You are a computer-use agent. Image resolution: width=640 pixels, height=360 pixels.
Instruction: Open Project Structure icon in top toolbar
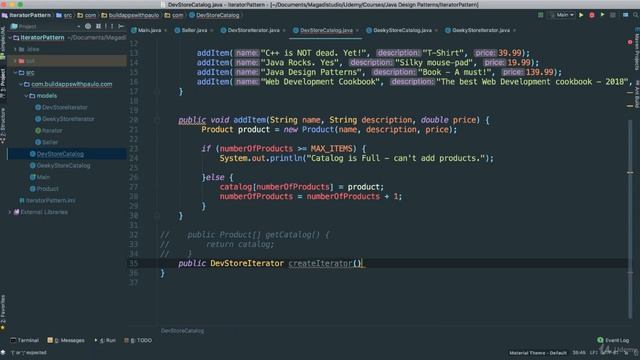point(626,15)
